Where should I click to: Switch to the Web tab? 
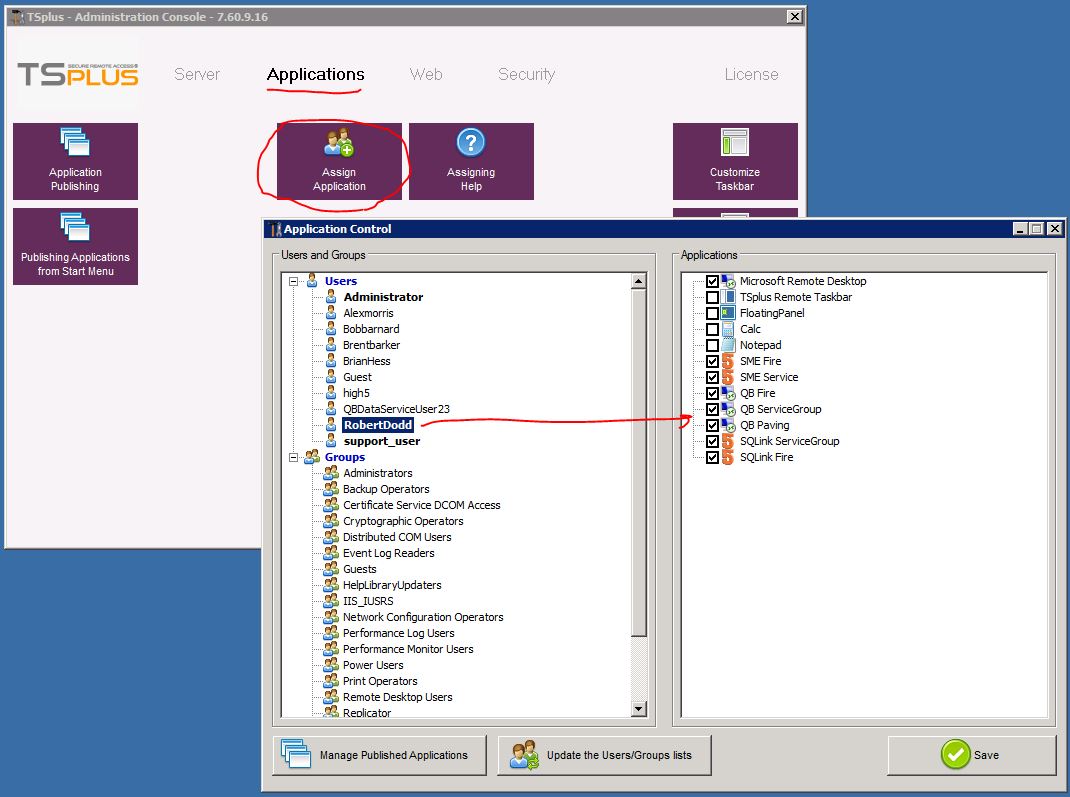click(x=426, y=74)
